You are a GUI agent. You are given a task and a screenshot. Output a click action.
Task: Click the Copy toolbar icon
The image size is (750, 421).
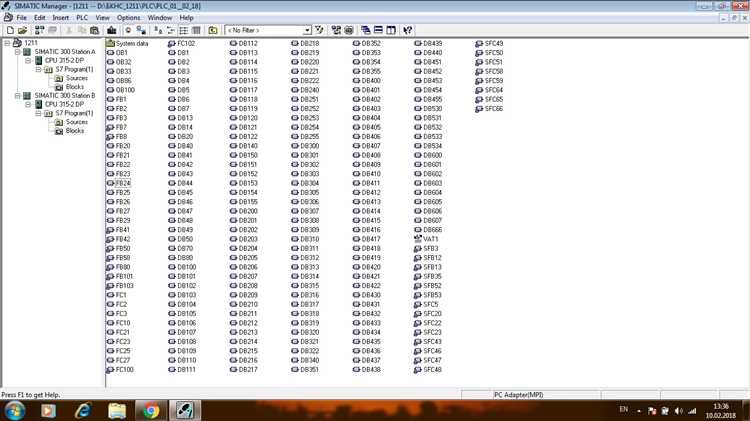82,30
